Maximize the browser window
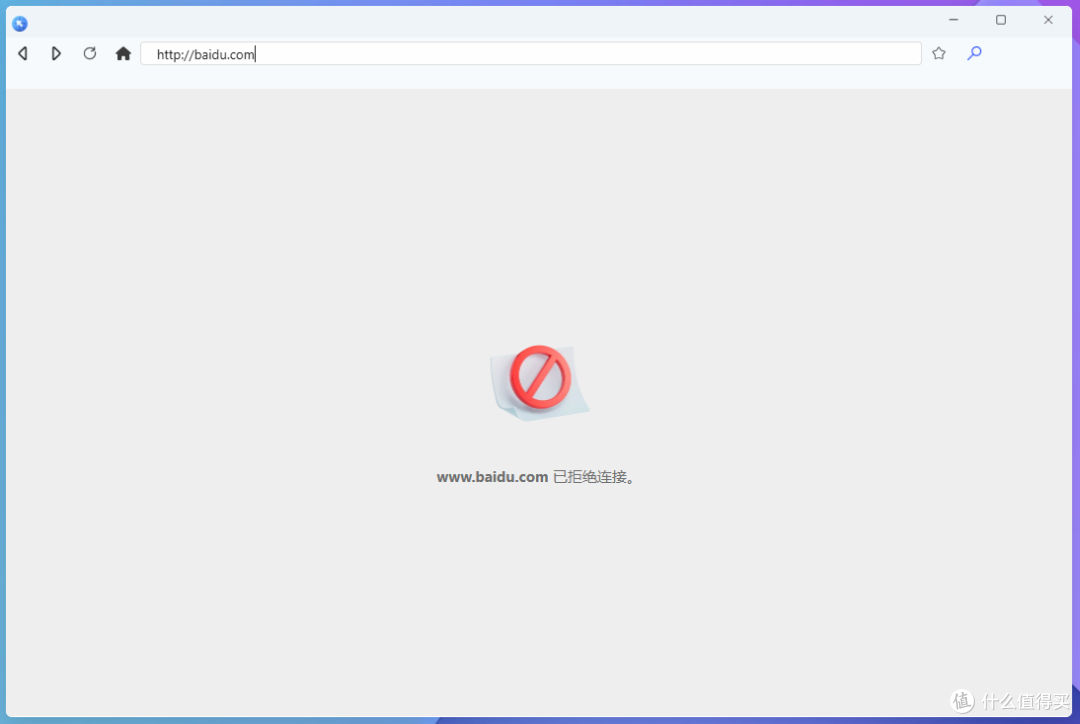The height and width of the screenshot is (724, 1080). pos(1000,19)
